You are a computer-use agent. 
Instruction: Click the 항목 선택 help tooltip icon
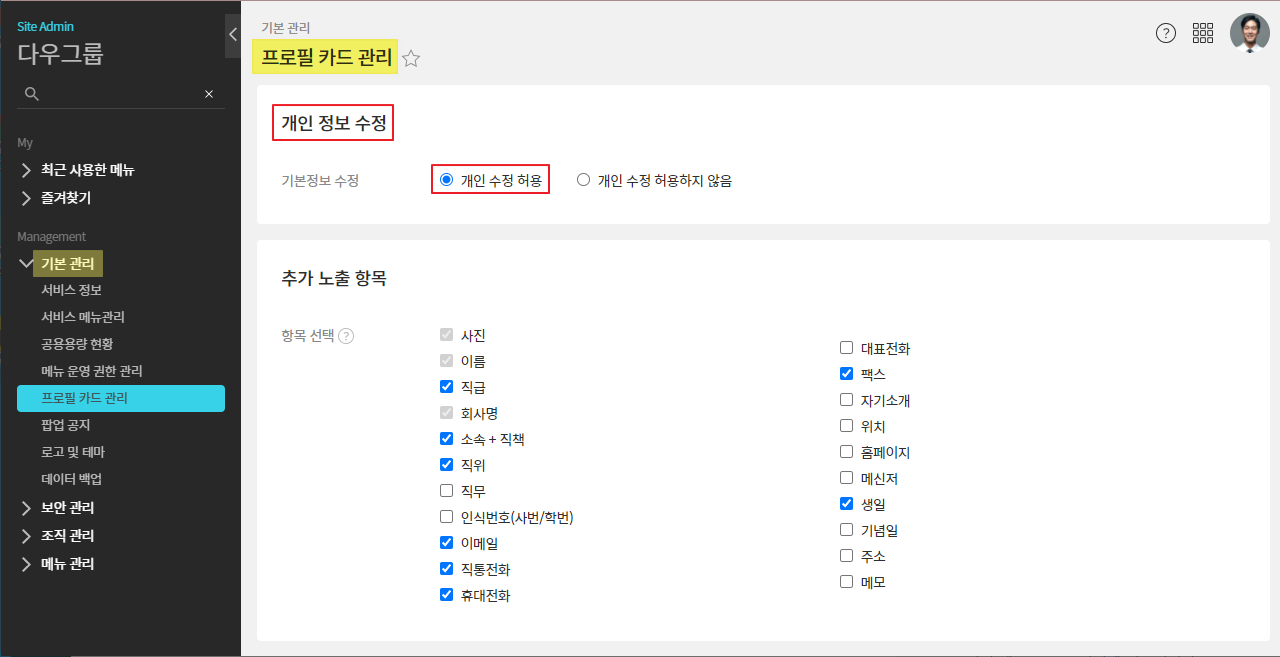coord(346,336)
